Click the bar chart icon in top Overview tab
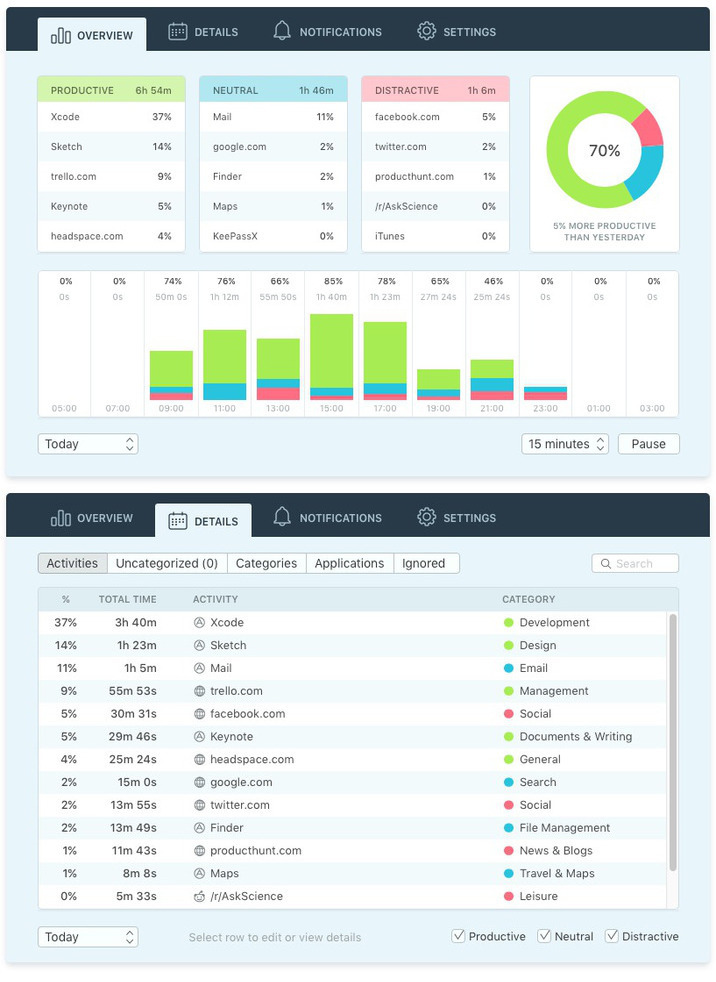The height and width of the screenshot is (982, 716). tap(61, 35)
